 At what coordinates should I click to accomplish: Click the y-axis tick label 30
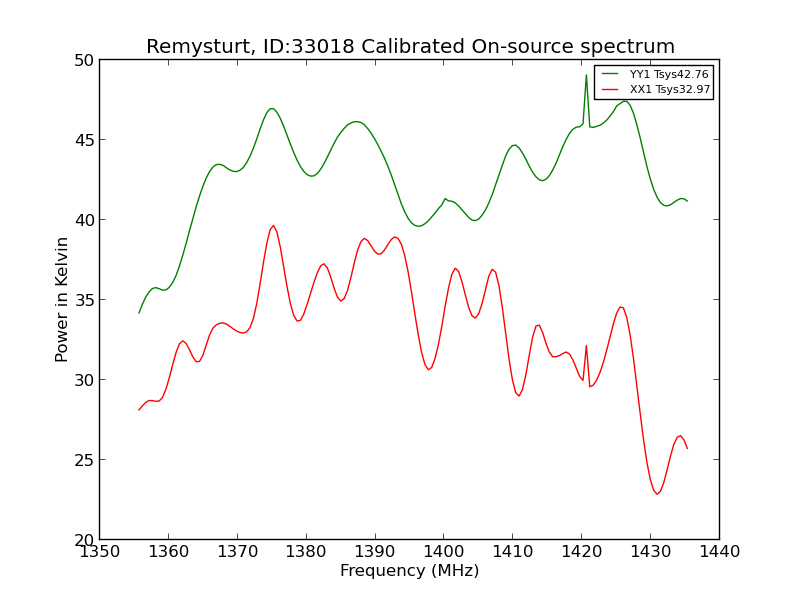[84, 380]
